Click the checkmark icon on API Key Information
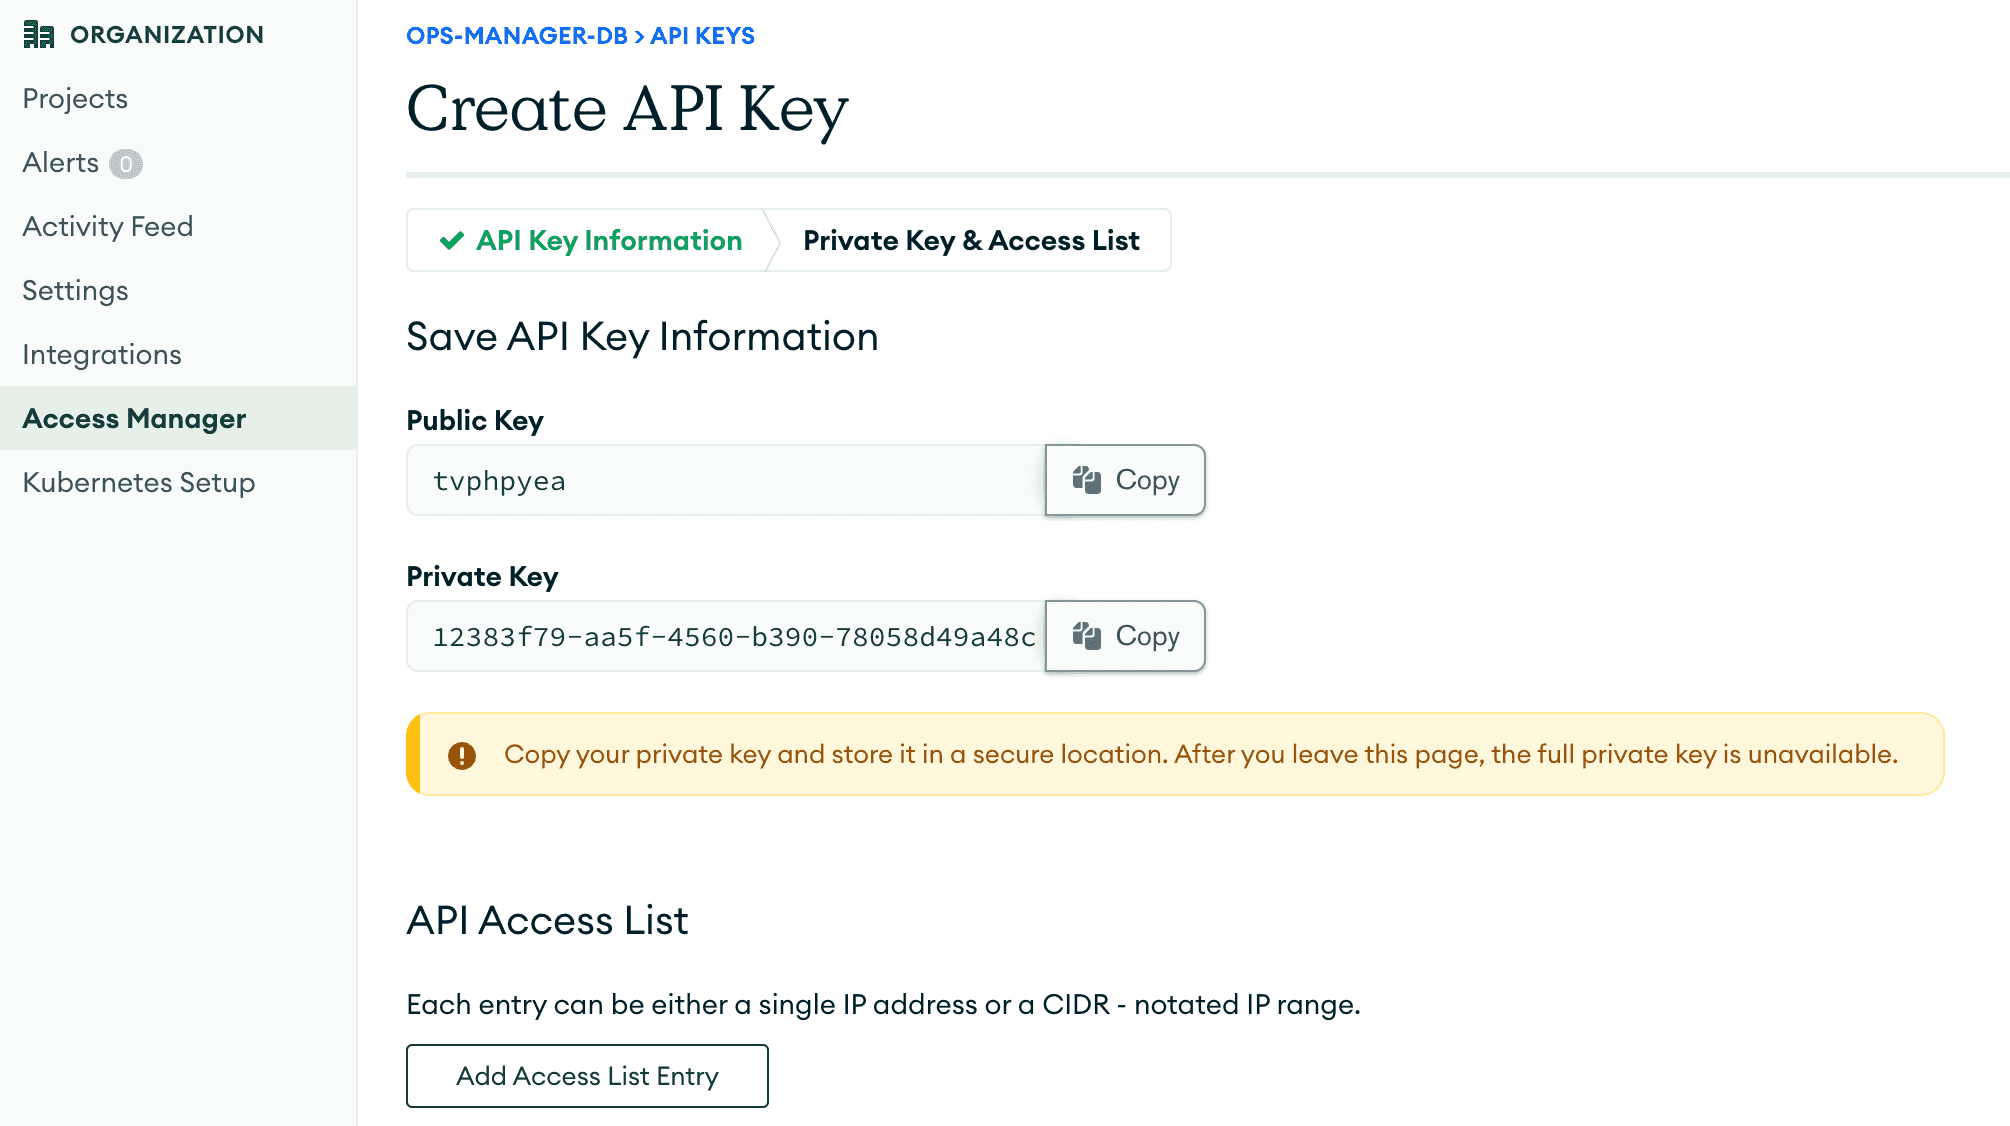This screenshot has width=2010, height=1126. coord(449,240)
